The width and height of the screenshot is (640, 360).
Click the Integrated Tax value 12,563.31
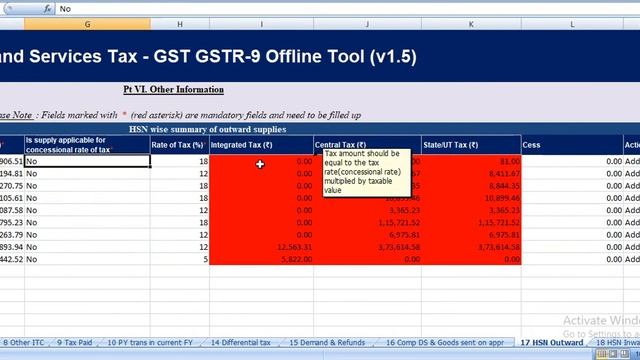(261, 247)
